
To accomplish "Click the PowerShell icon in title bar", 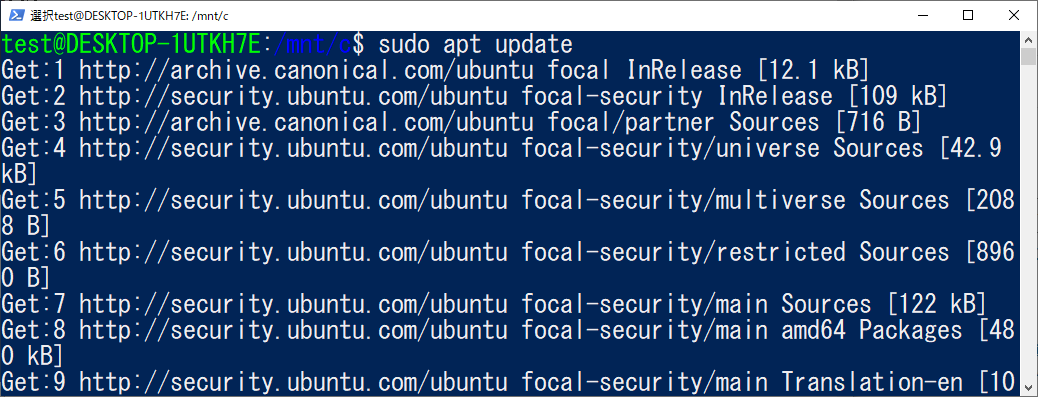I will (17, 15).
